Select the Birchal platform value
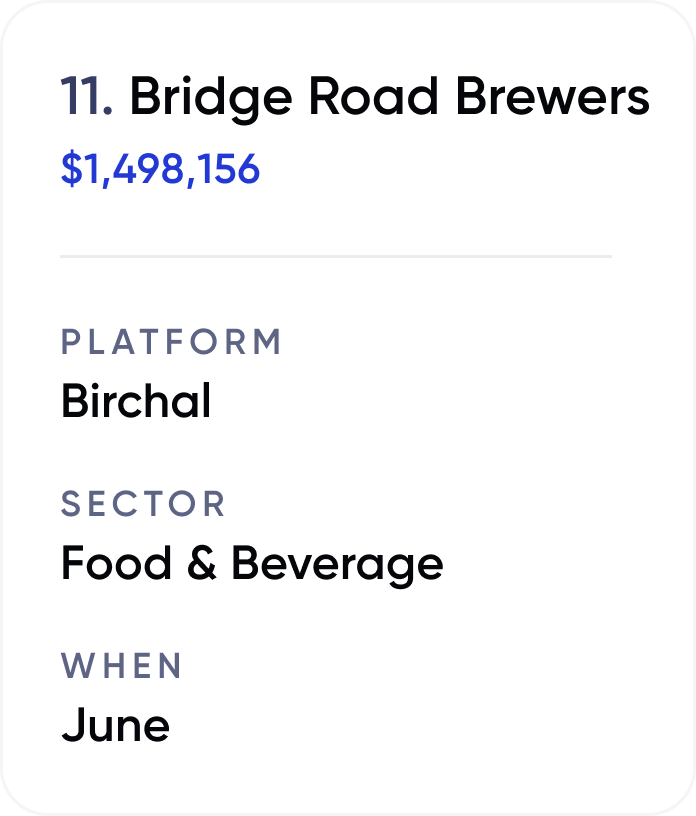The width and height of the screenshot is (696, 816). click(x=136, y=401)
